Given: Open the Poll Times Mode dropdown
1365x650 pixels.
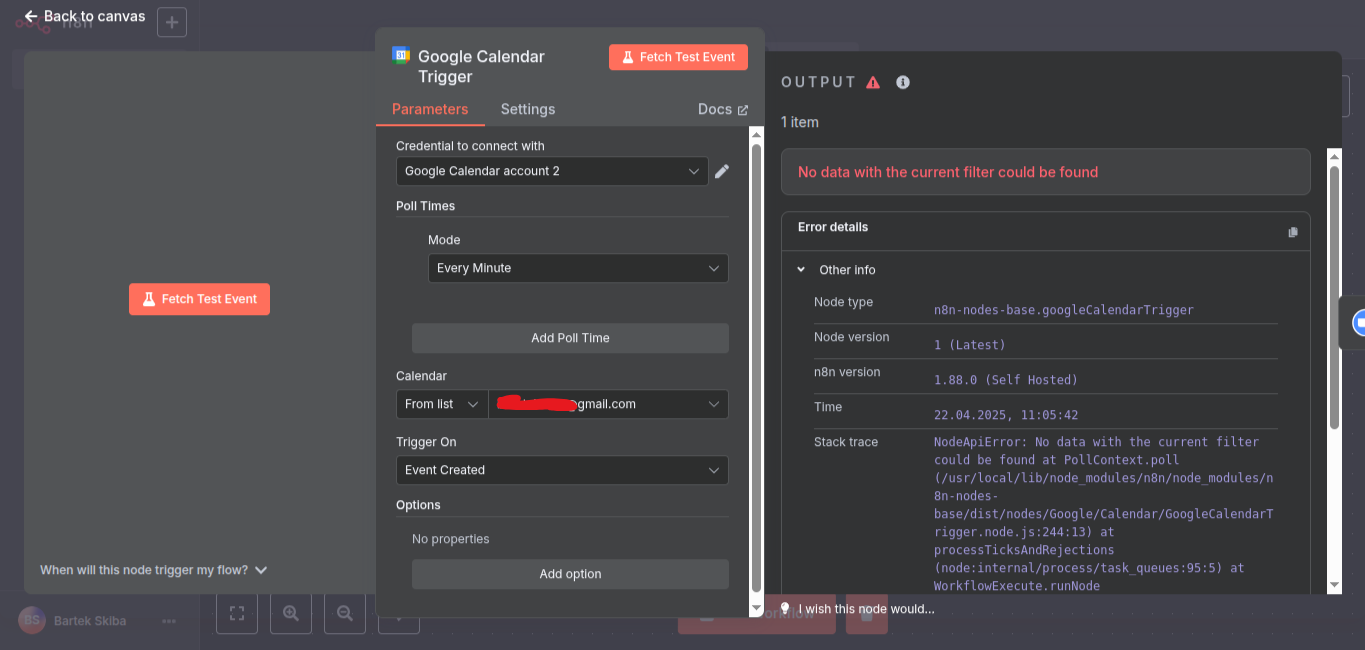Looking at the screenshot, I should coord(578,268).
